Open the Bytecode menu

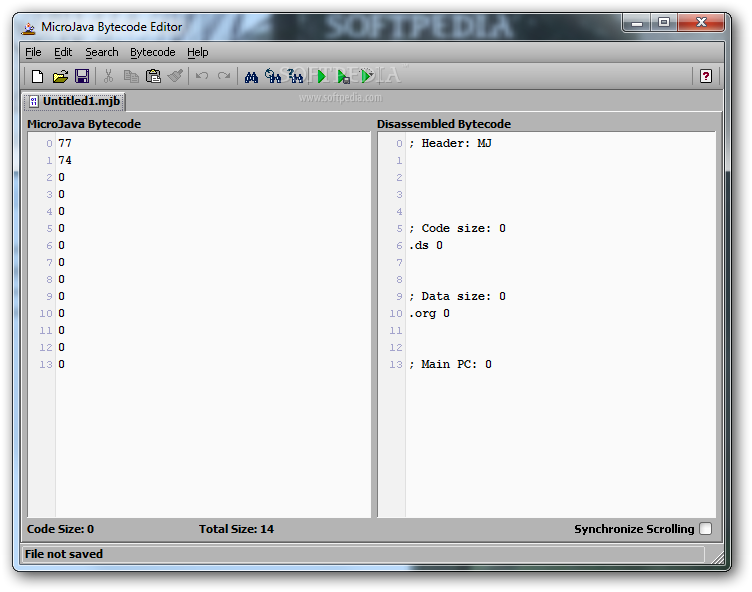153,52
